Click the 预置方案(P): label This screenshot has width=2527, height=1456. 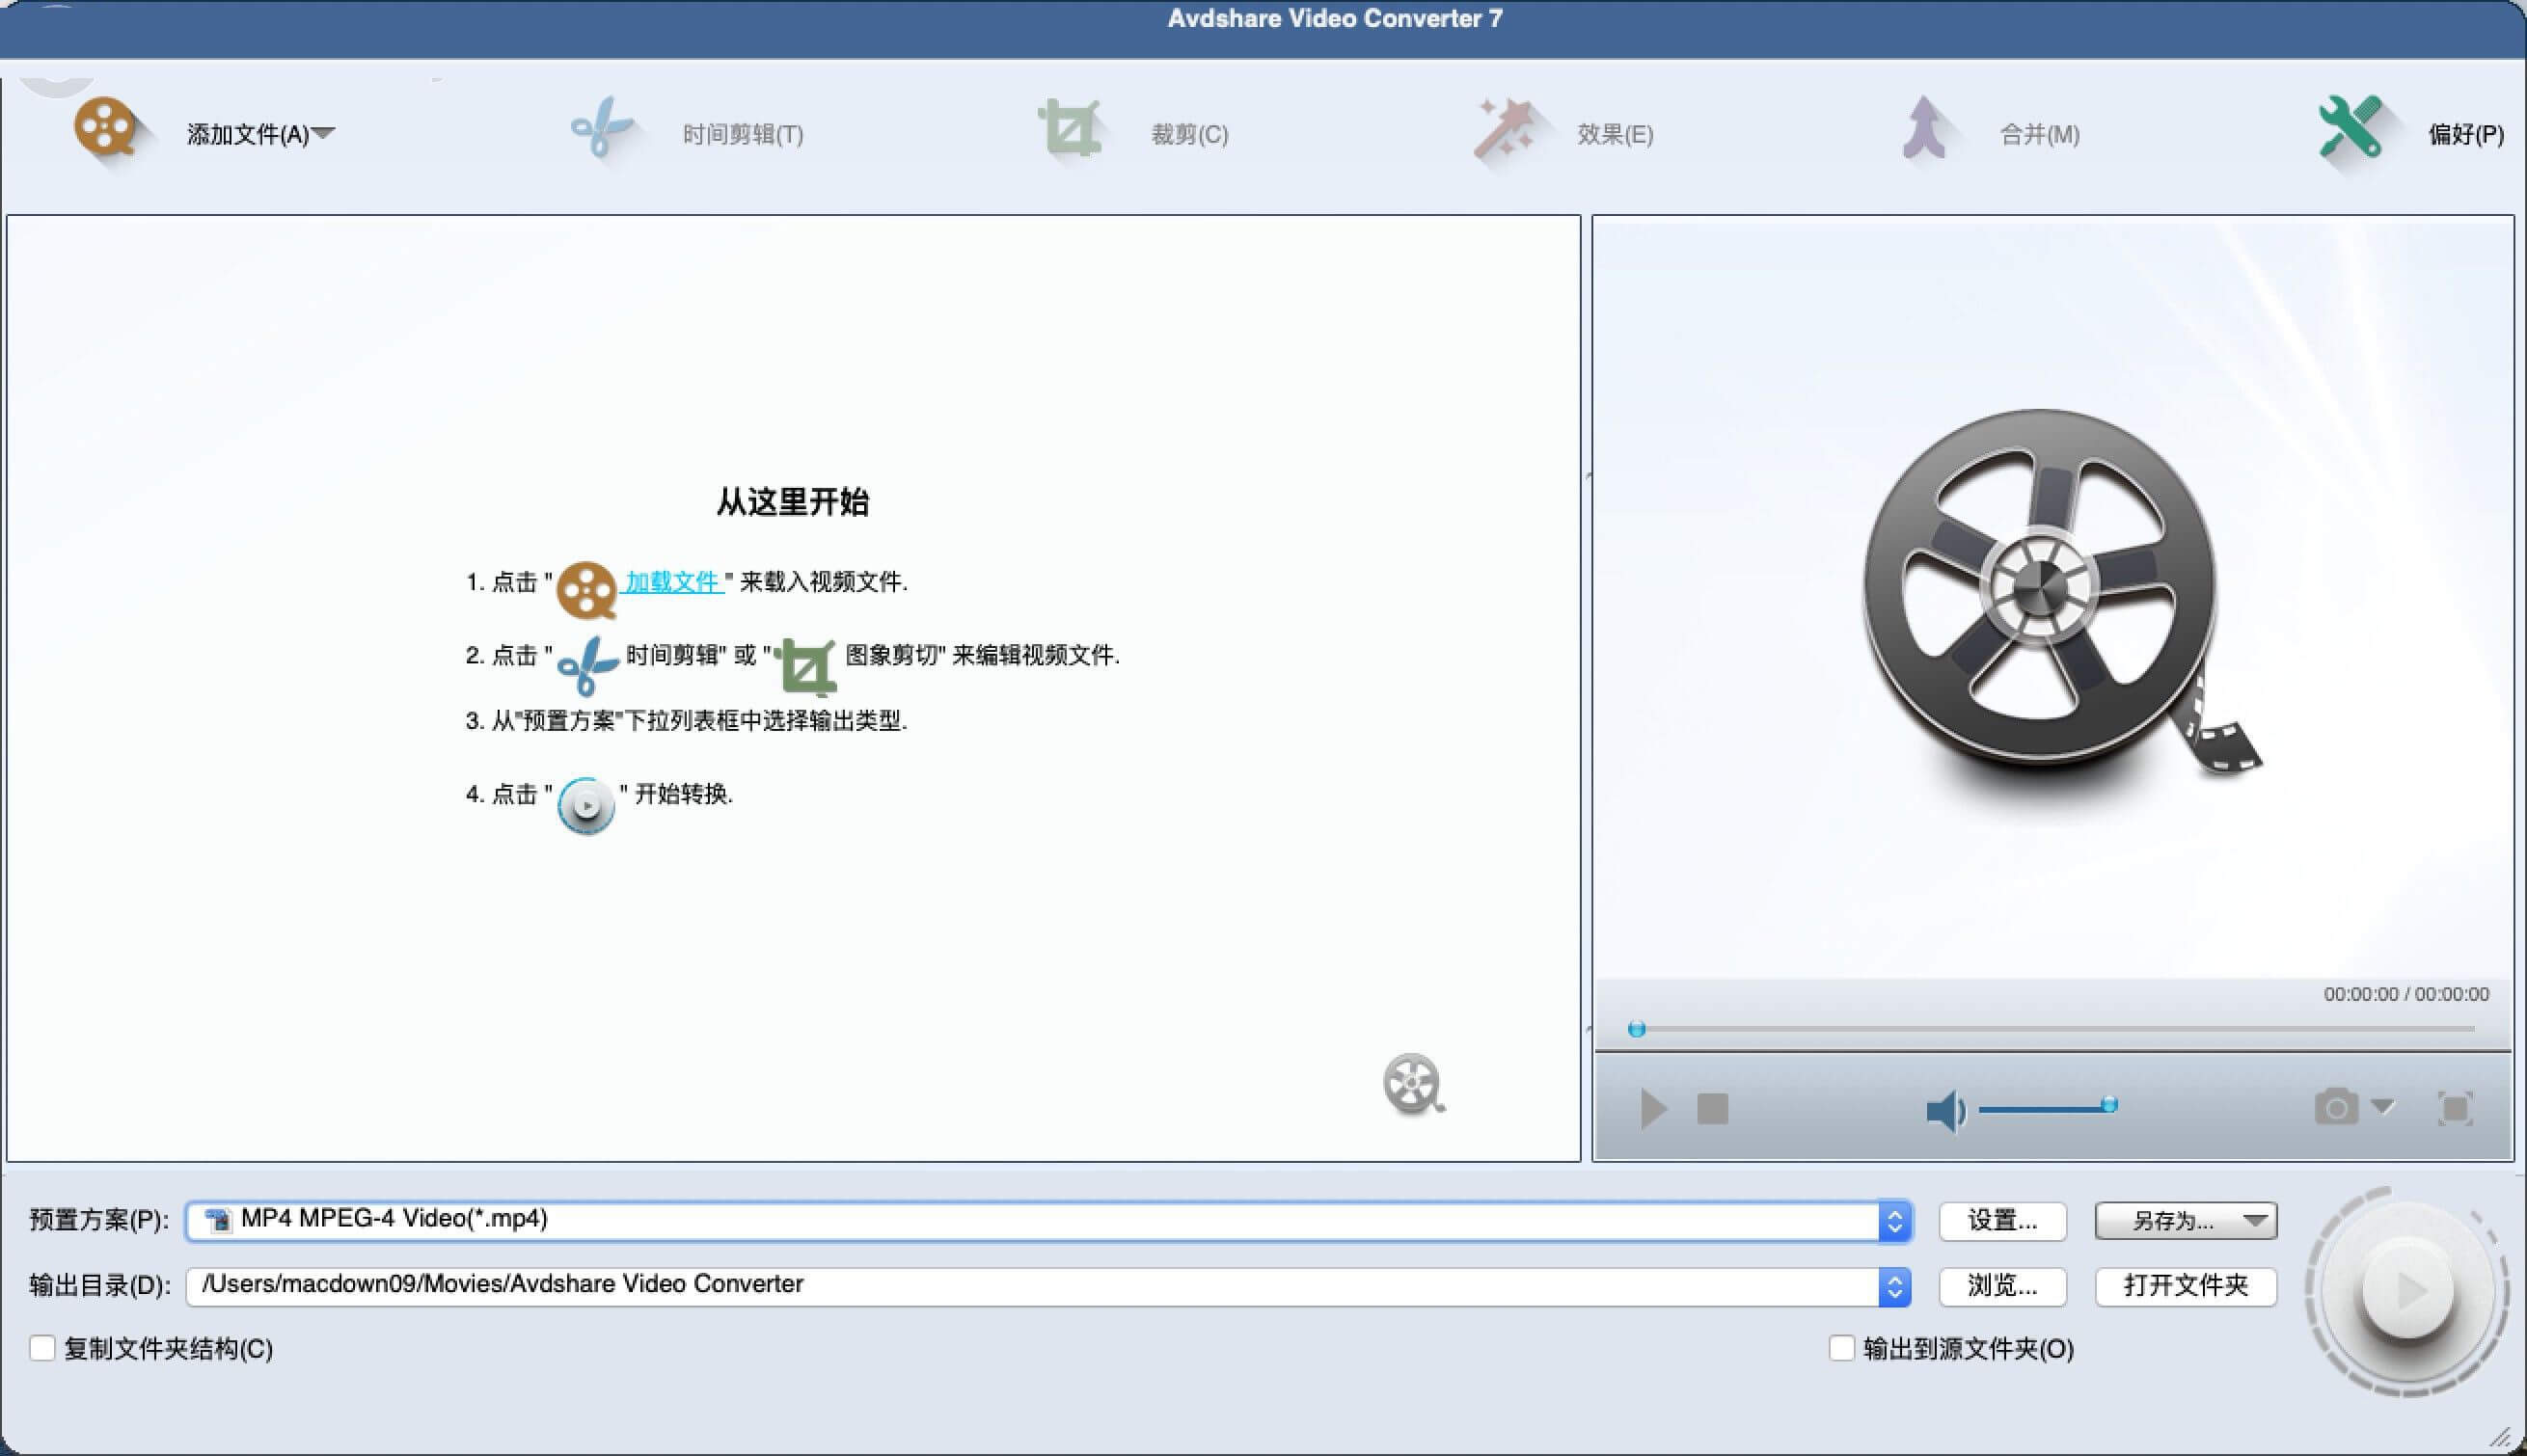click(99, 1220)
